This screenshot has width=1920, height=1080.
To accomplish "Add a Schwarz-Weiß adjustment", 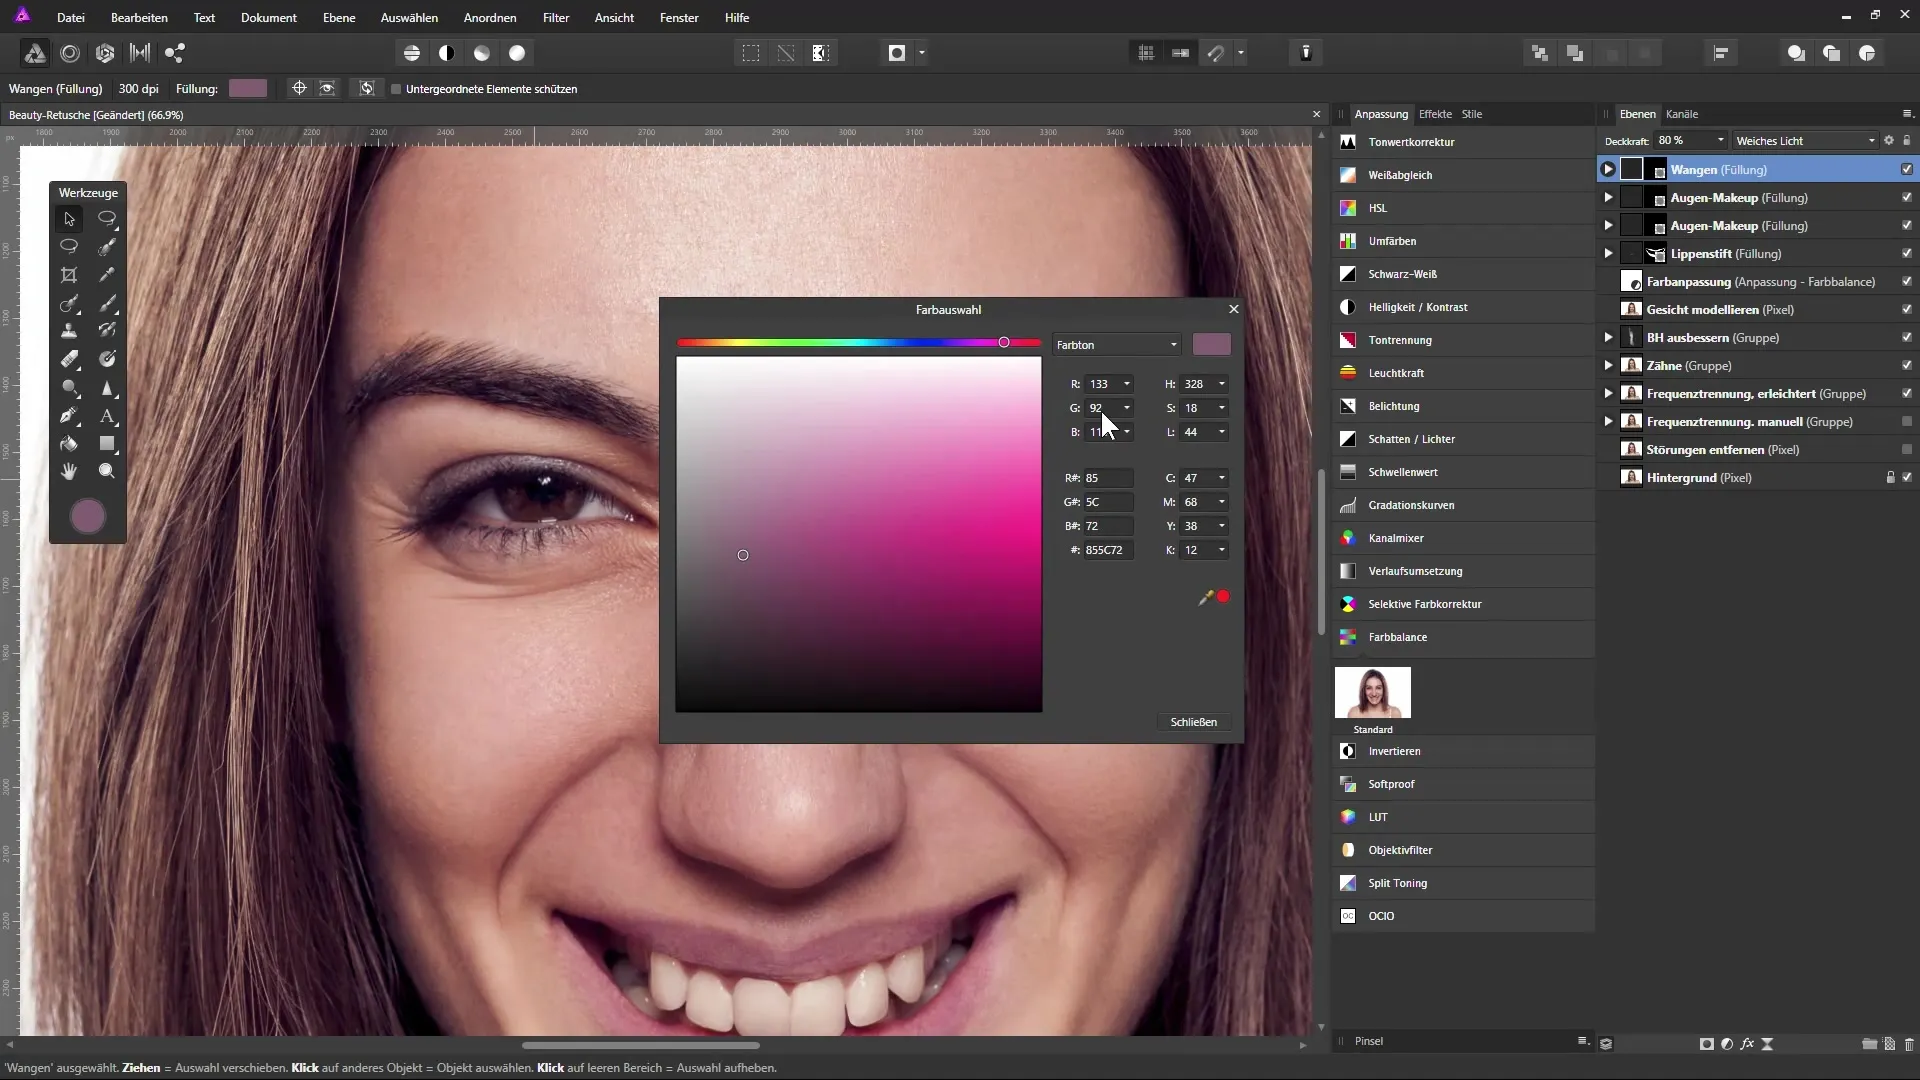I will (x=1464, y=274).
